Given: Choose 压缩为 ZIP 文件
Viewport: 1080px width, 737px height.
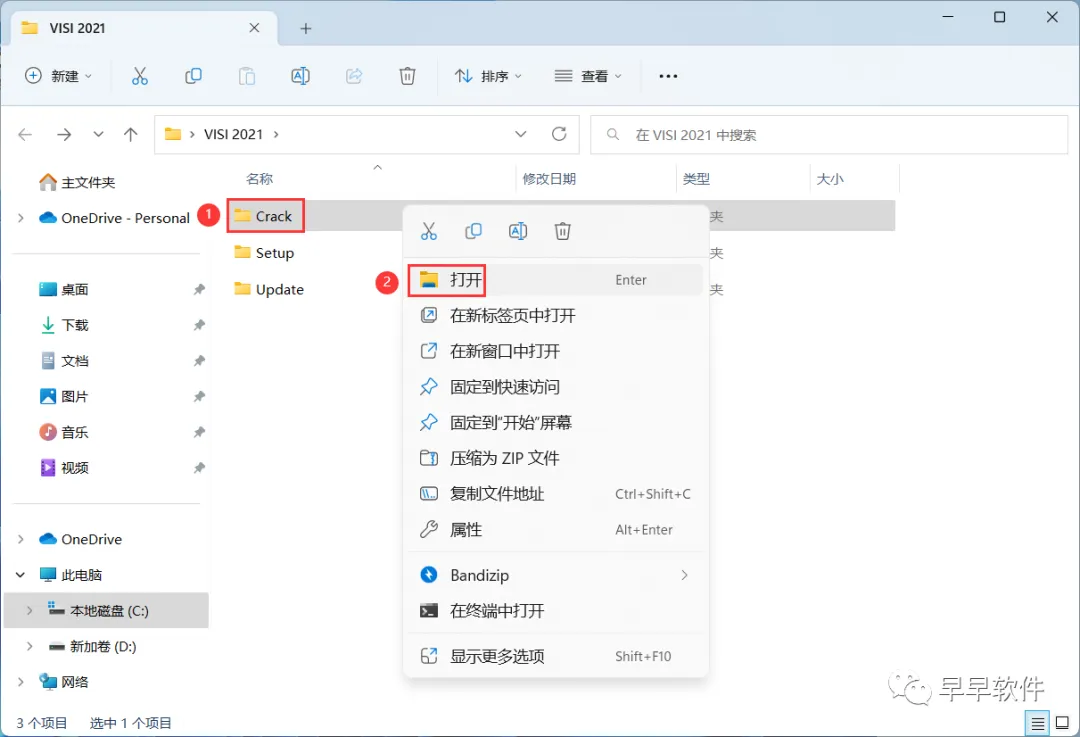Looking at the screenshot, I should point(555,458).
